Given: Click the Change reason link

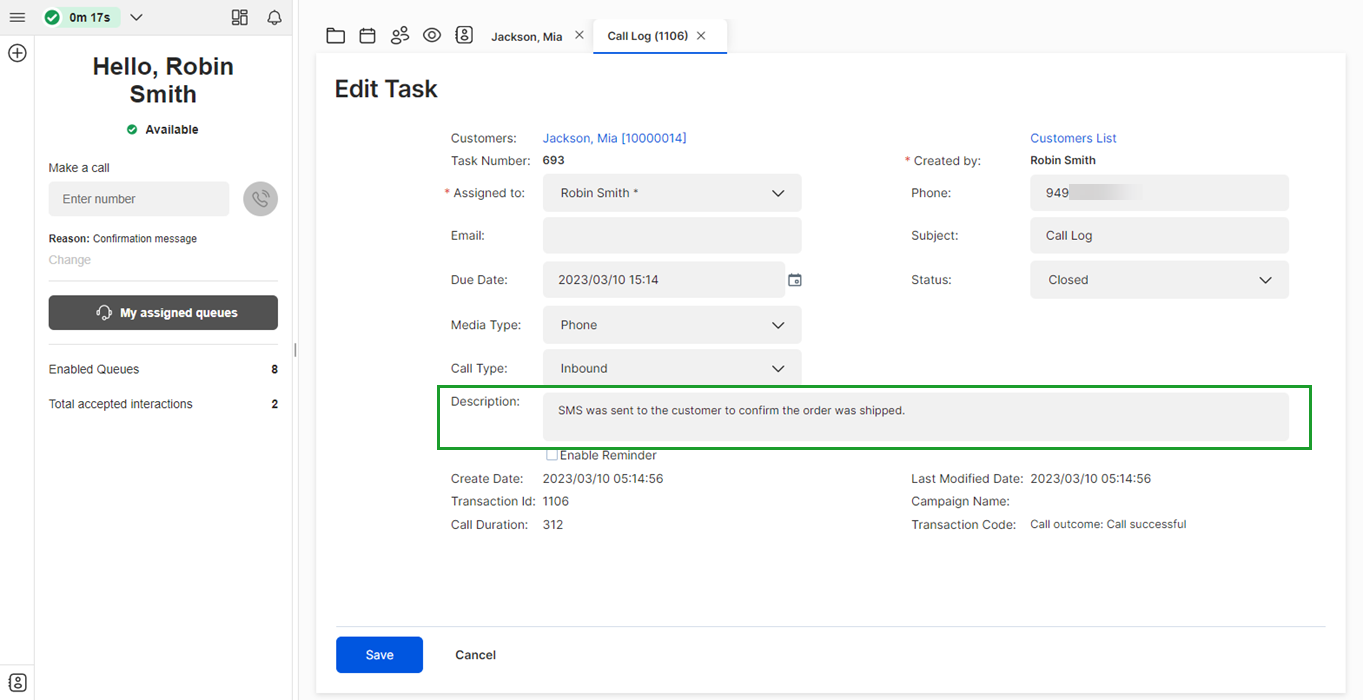Looking at the screenshot, I should point(70,260).
